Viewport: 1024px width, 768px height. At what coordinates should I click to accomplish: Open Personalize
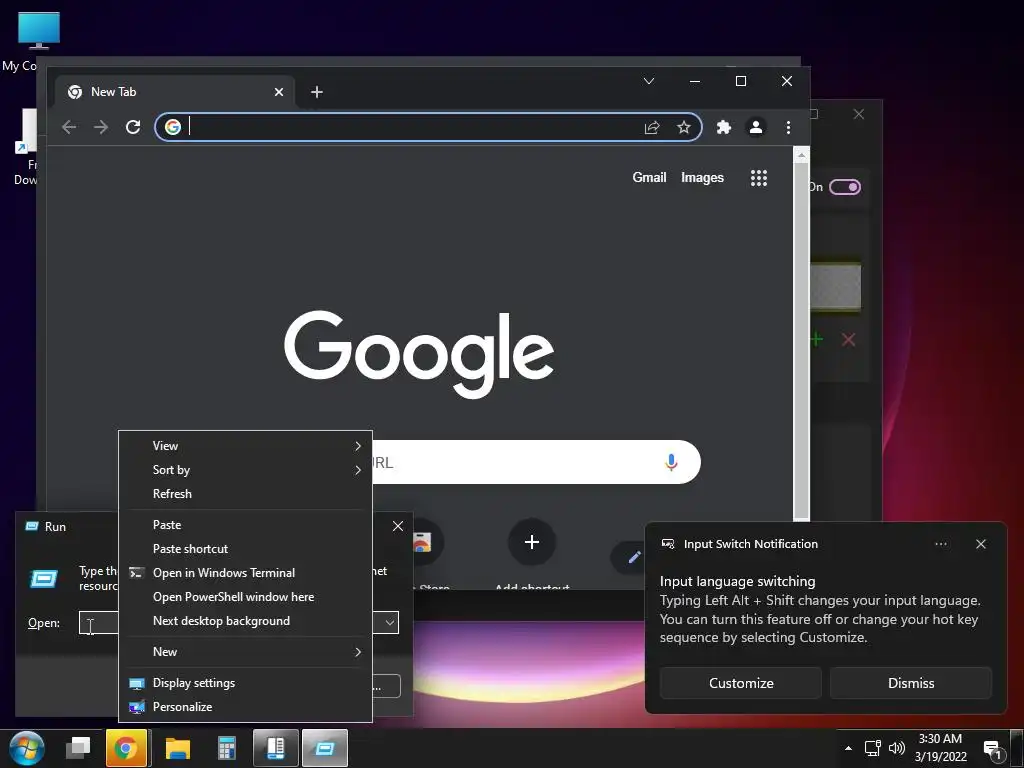(246, 707)
